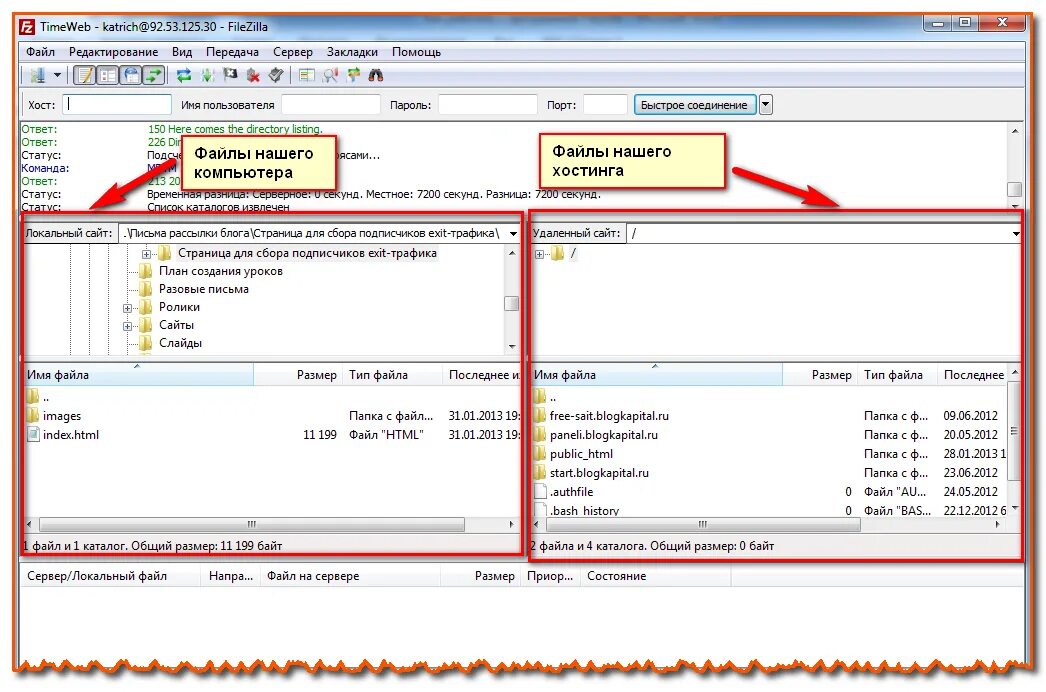This screenshot has height=692, width=1046.
Task: Open the Удаленный сайт path dropdown
Action: click(x=1015, y=234)
